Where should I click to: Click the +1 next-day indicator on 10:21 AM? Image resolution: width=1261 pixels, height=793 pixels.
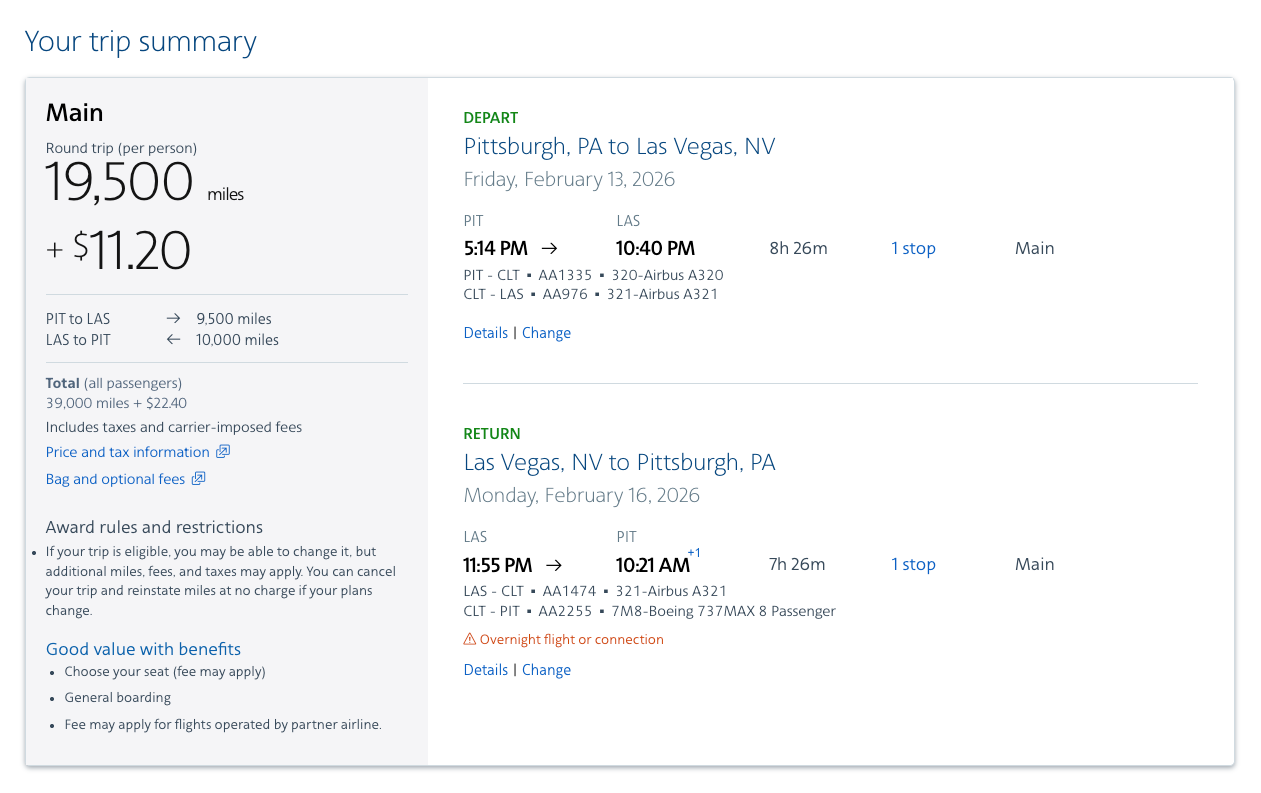click(x=694, y=551)
